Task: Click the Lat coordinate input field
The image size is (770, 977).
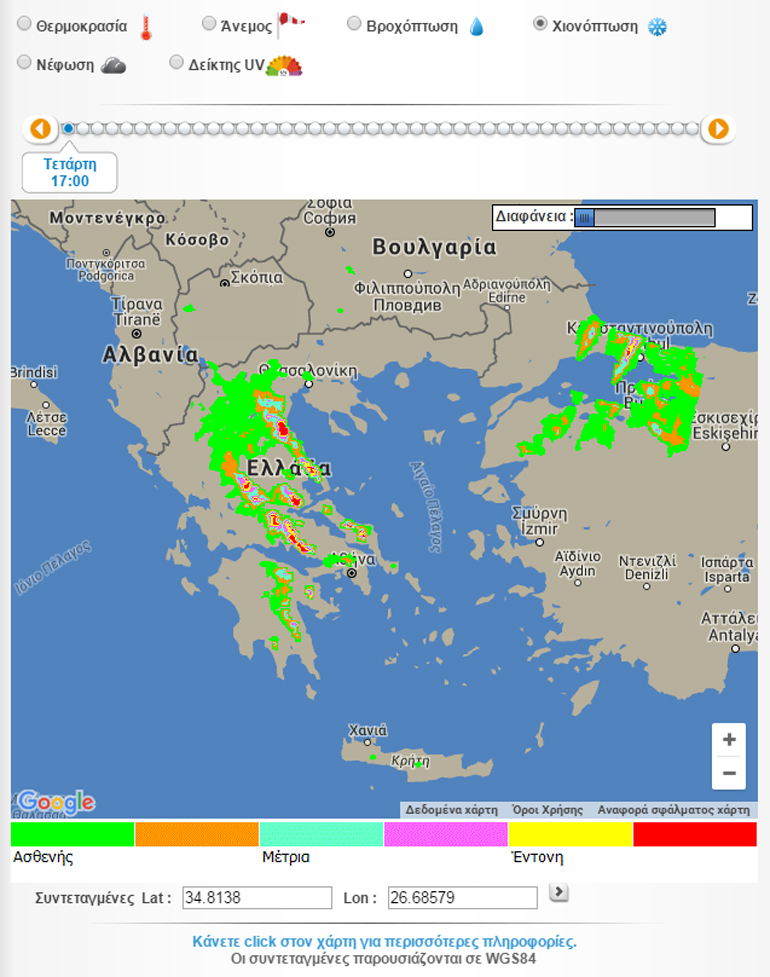Action: (257, 897)
